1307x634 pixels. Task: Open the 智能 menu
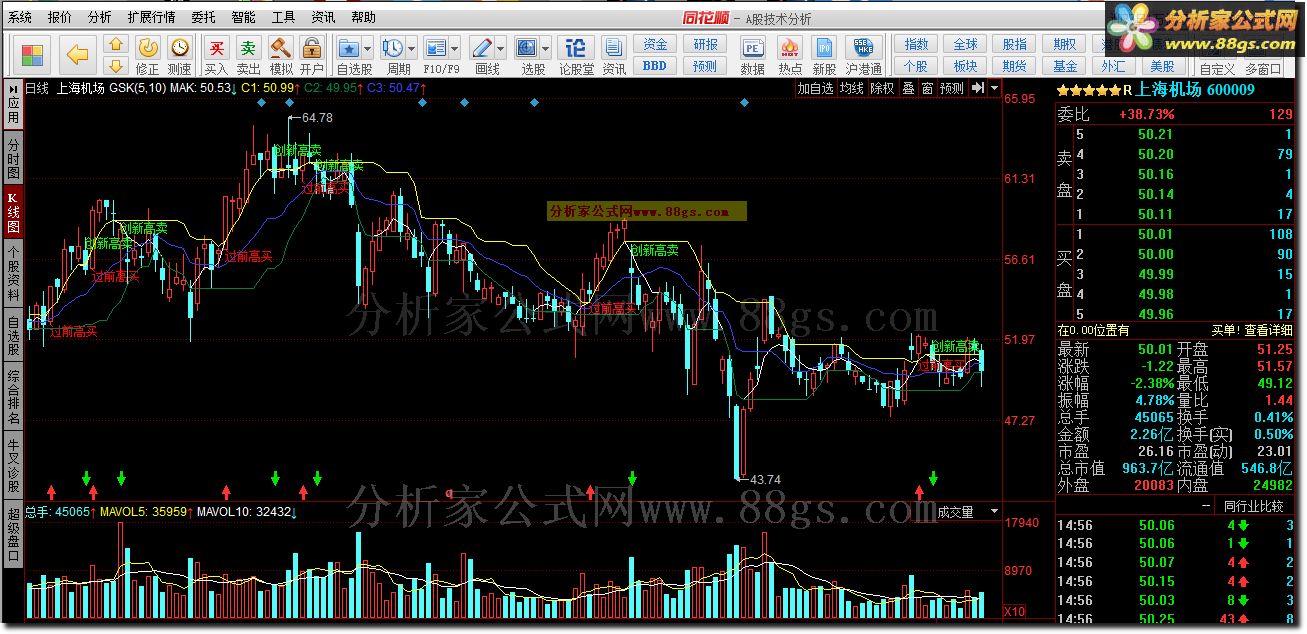243,17
